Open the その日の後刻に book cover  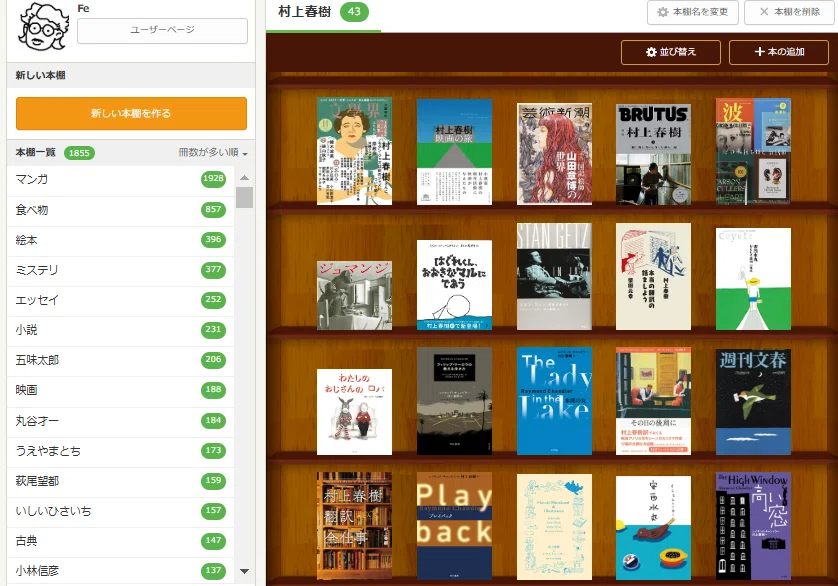(653, 401)
